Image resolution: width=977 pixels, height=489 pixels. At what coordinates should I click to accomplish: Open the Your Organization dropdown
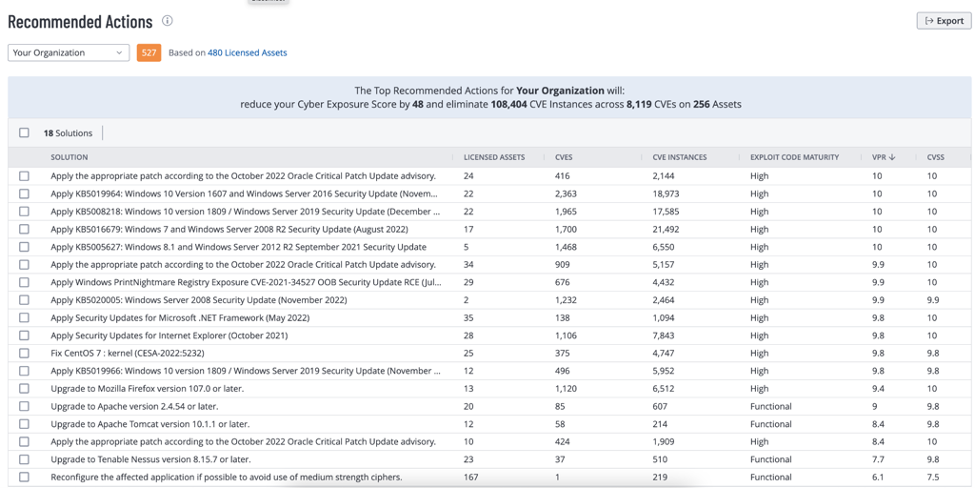[68, 53]
